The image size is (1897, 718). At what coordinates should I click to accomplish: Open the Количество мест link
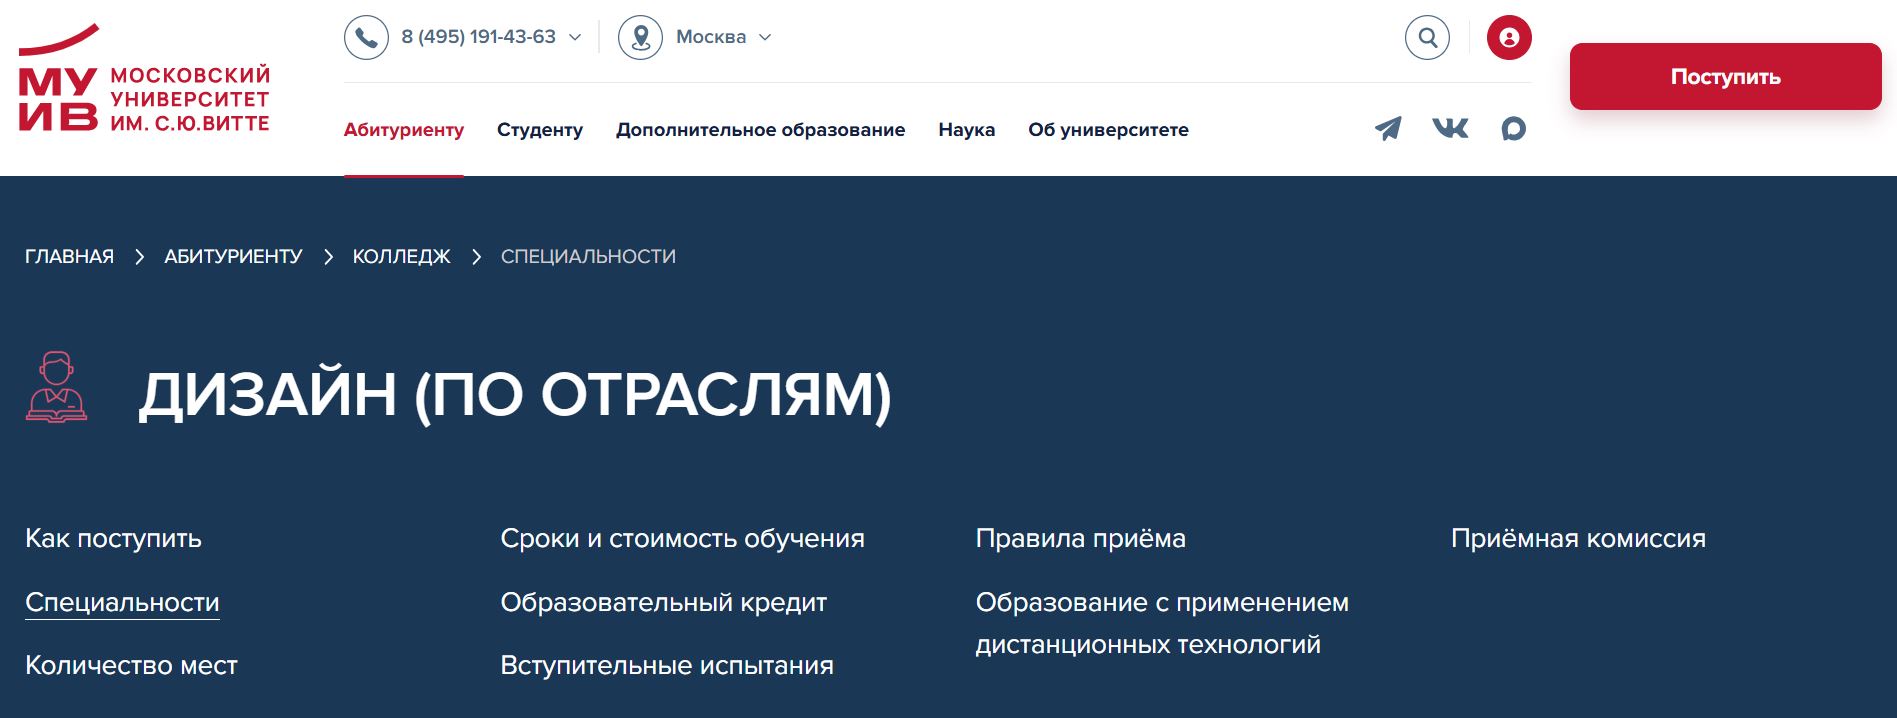131,666
